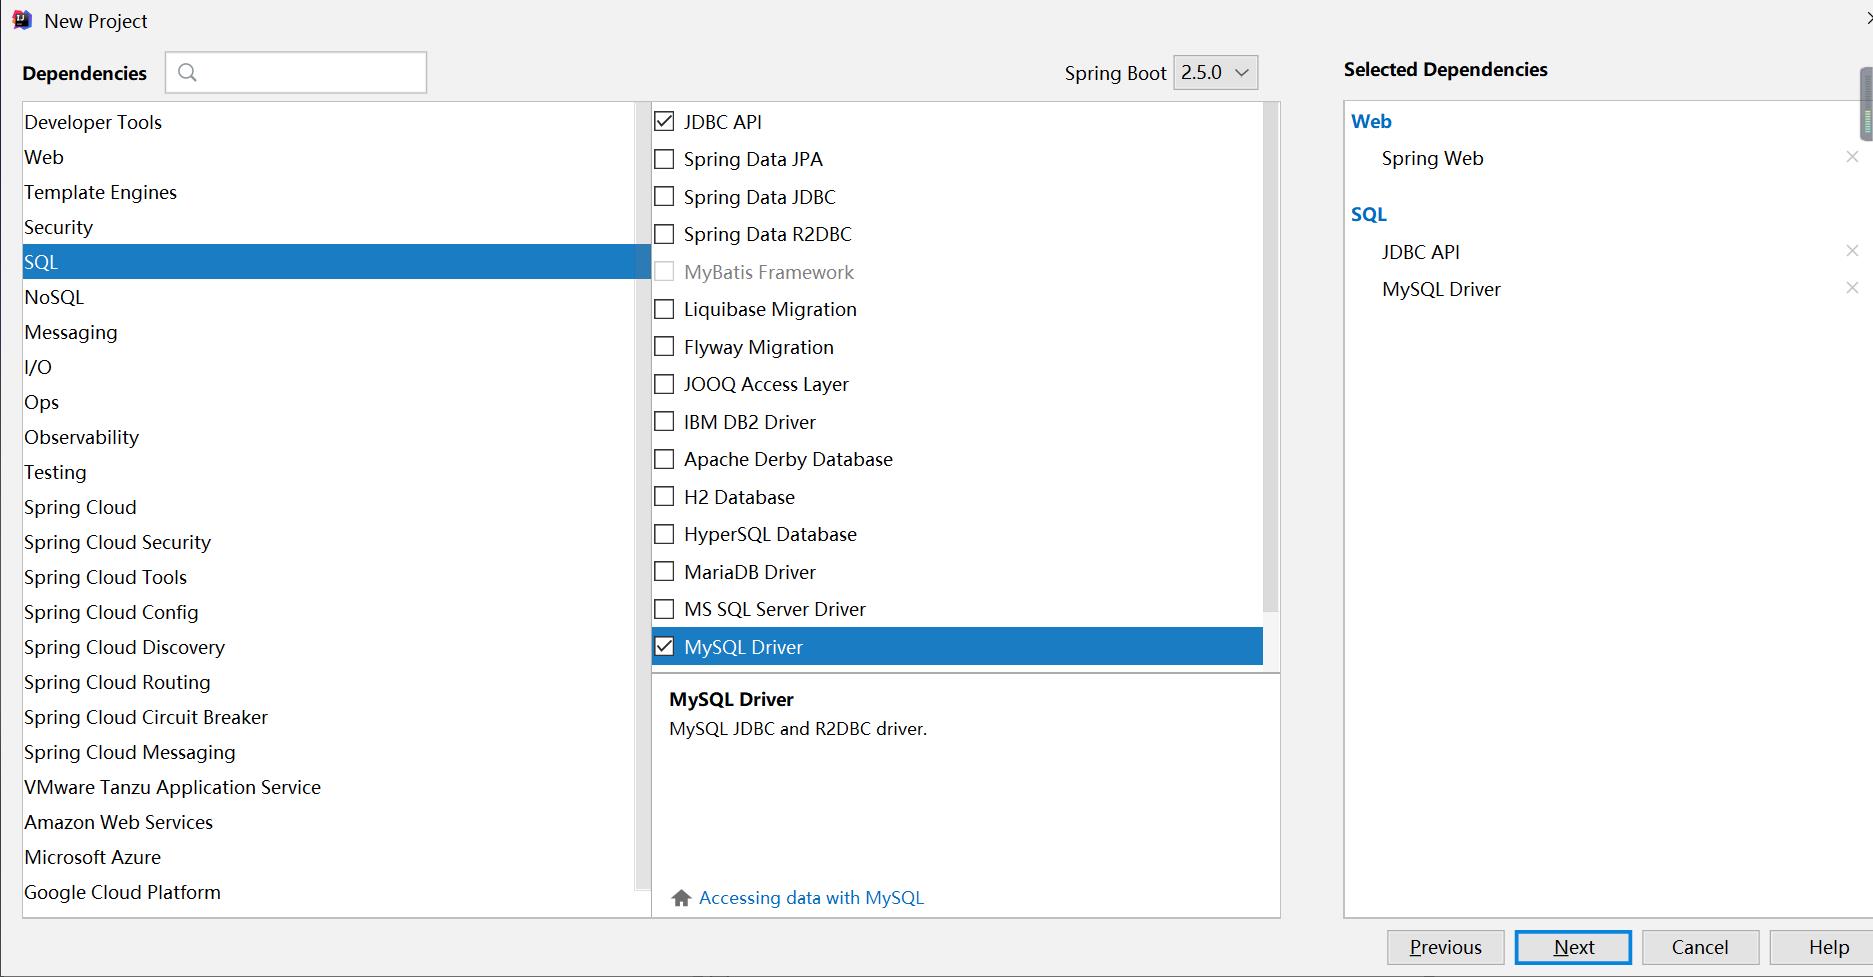Open Spring Cloud Discovery category
Viewport: 1873px width, 977px height.
(329, 647)
